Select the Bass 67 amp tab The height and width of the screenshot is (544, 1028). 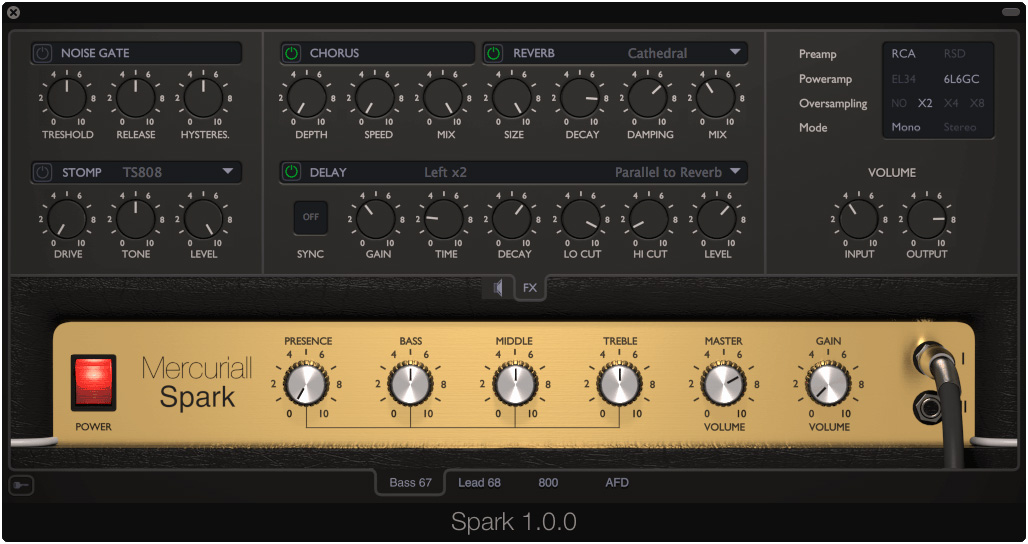tap(410, 483)
